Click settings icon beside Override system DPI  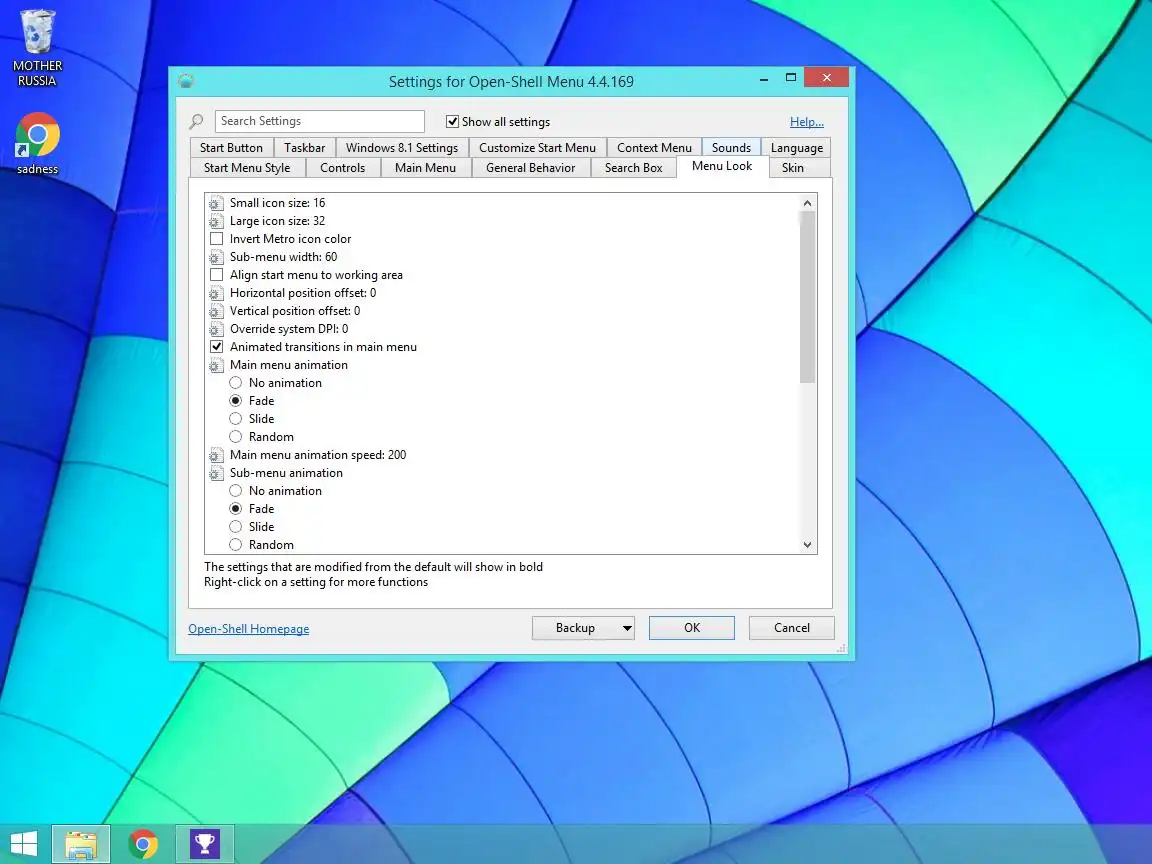point(216,329)
